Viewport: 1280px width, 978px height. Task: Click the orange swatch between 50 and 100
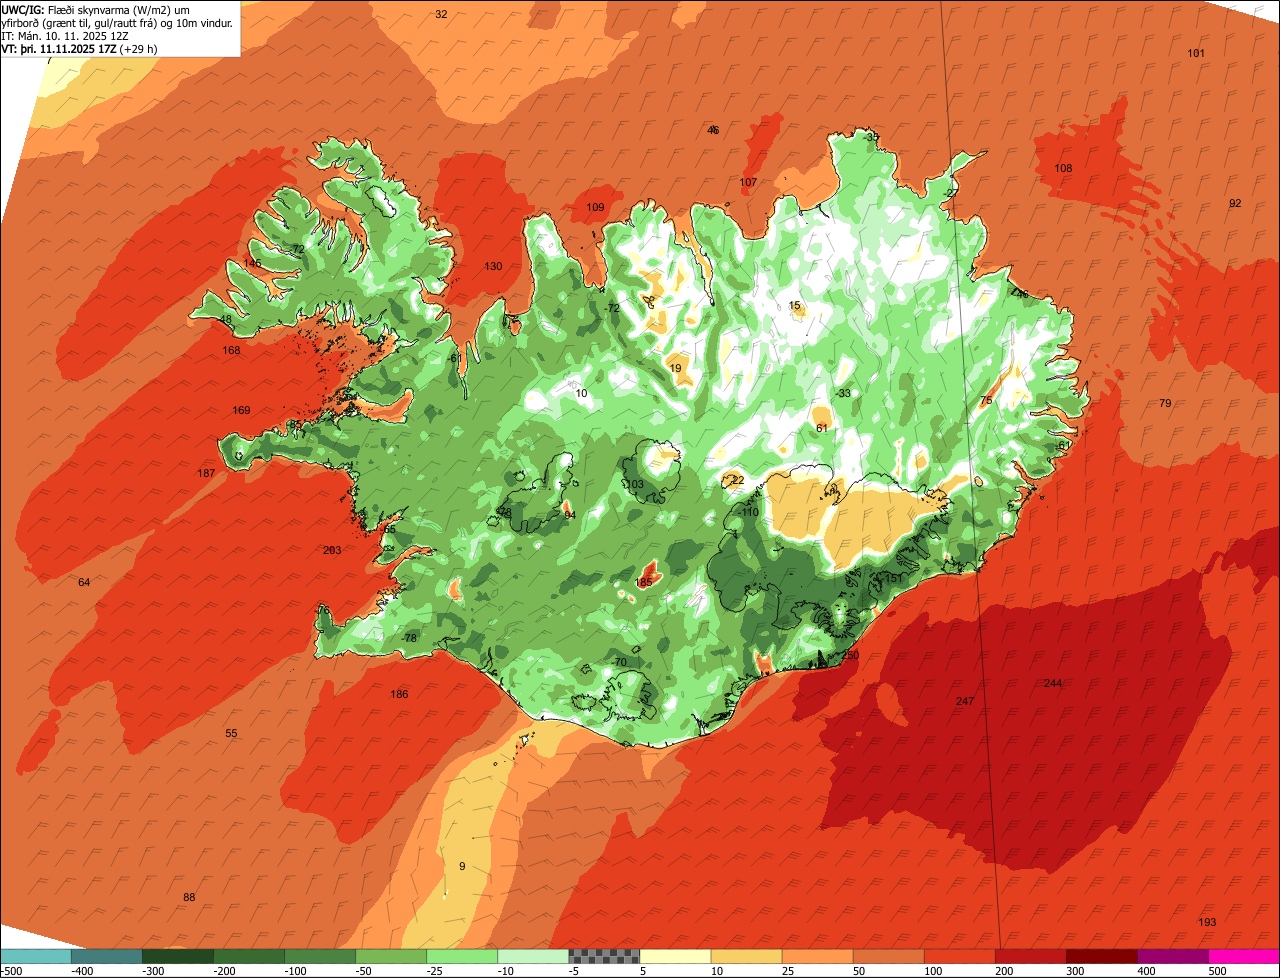(888, 956)
